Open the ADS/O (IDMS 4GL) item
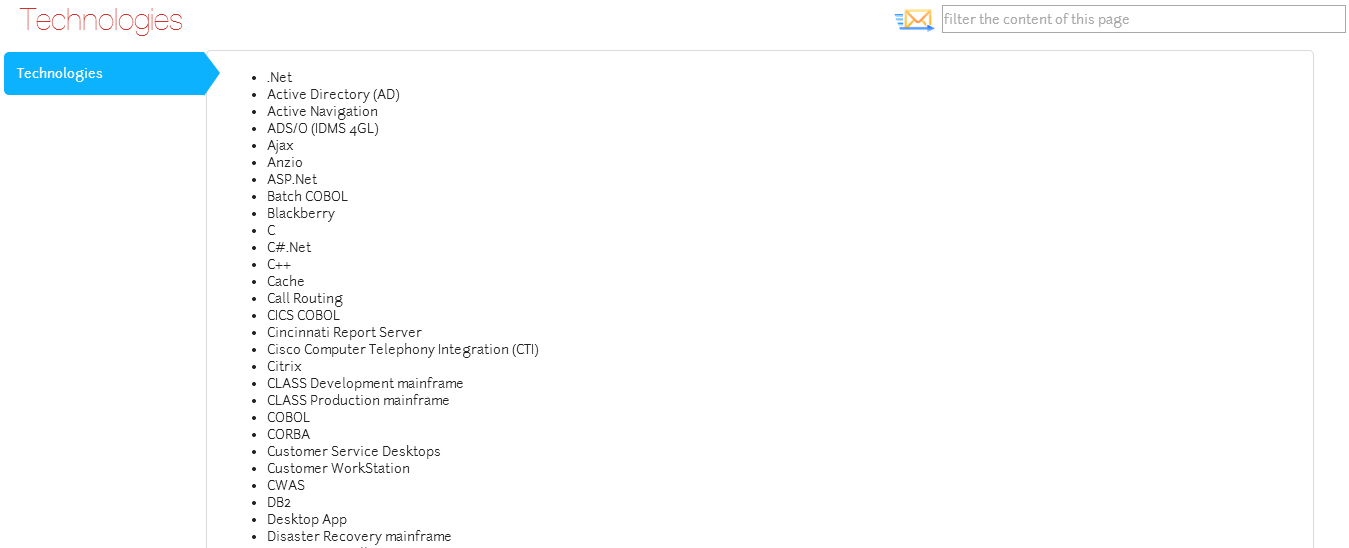This screenshot has height=548, width=1349. click(323, 129)
